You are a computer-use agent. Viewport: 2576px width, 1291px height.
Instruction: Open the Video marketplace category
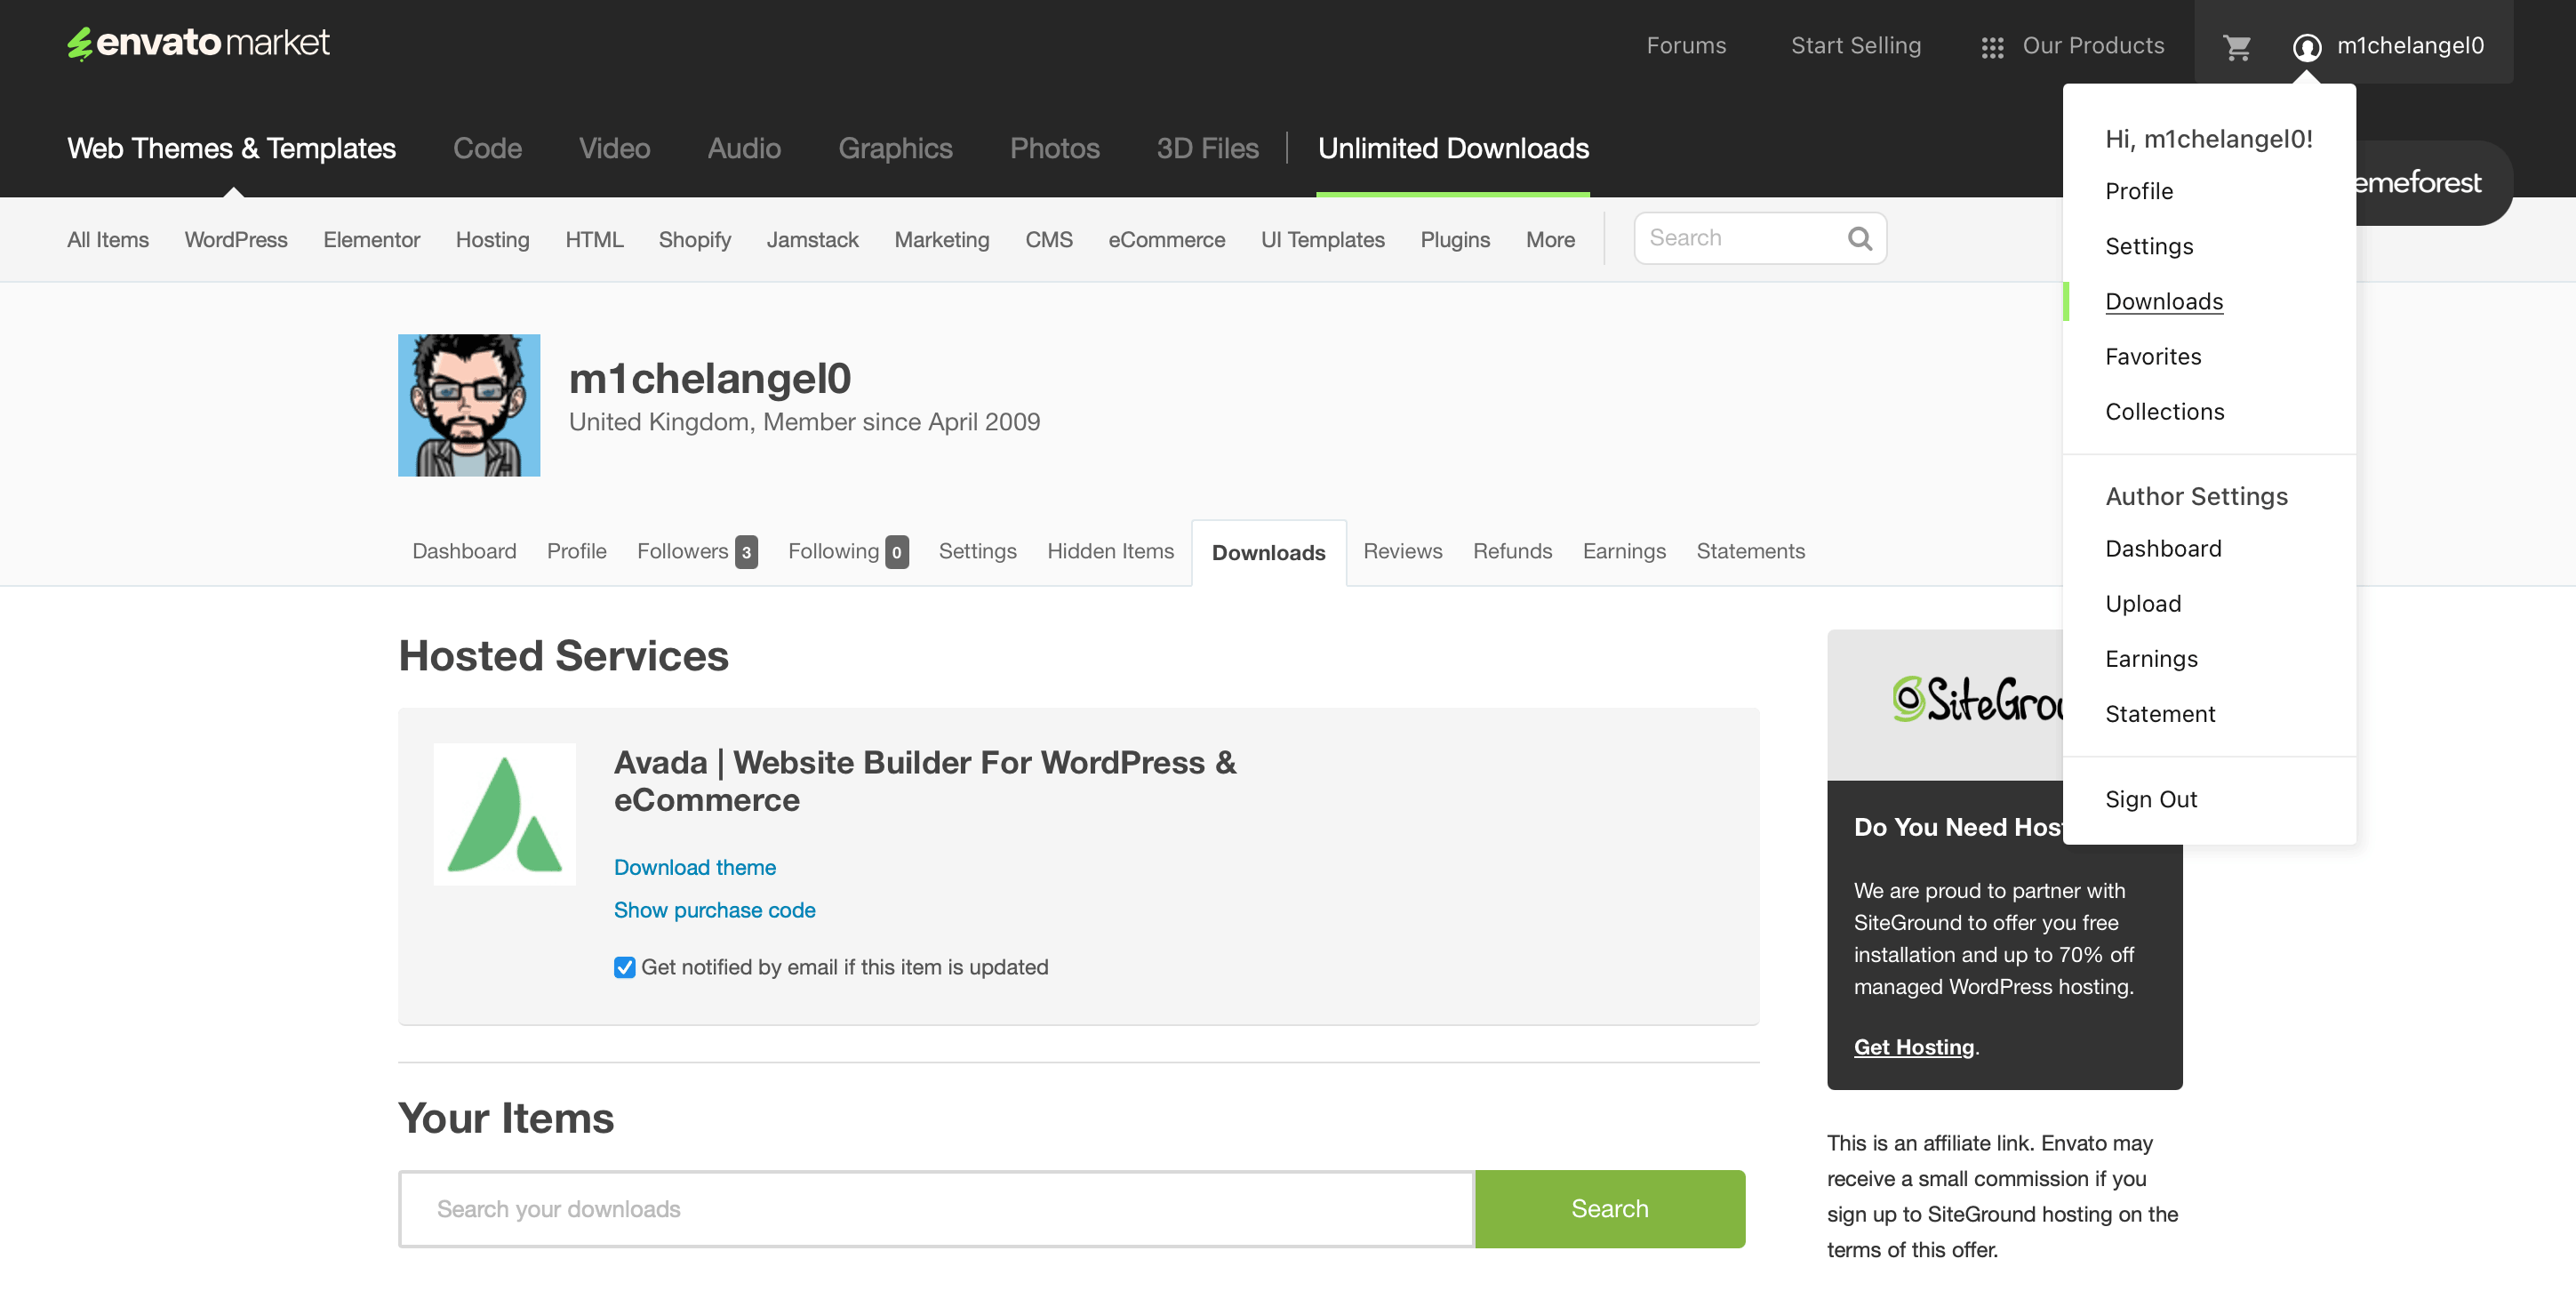(x=614, y=149)
